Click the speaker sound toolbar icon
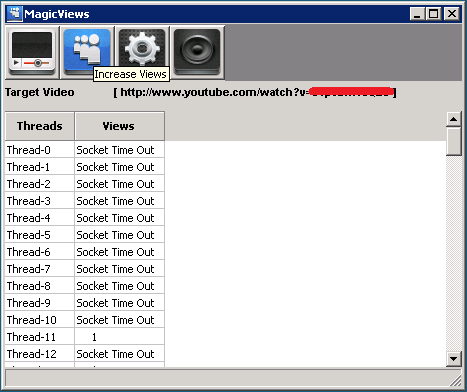This screenshot has height=392, width=467. [197, 52]
